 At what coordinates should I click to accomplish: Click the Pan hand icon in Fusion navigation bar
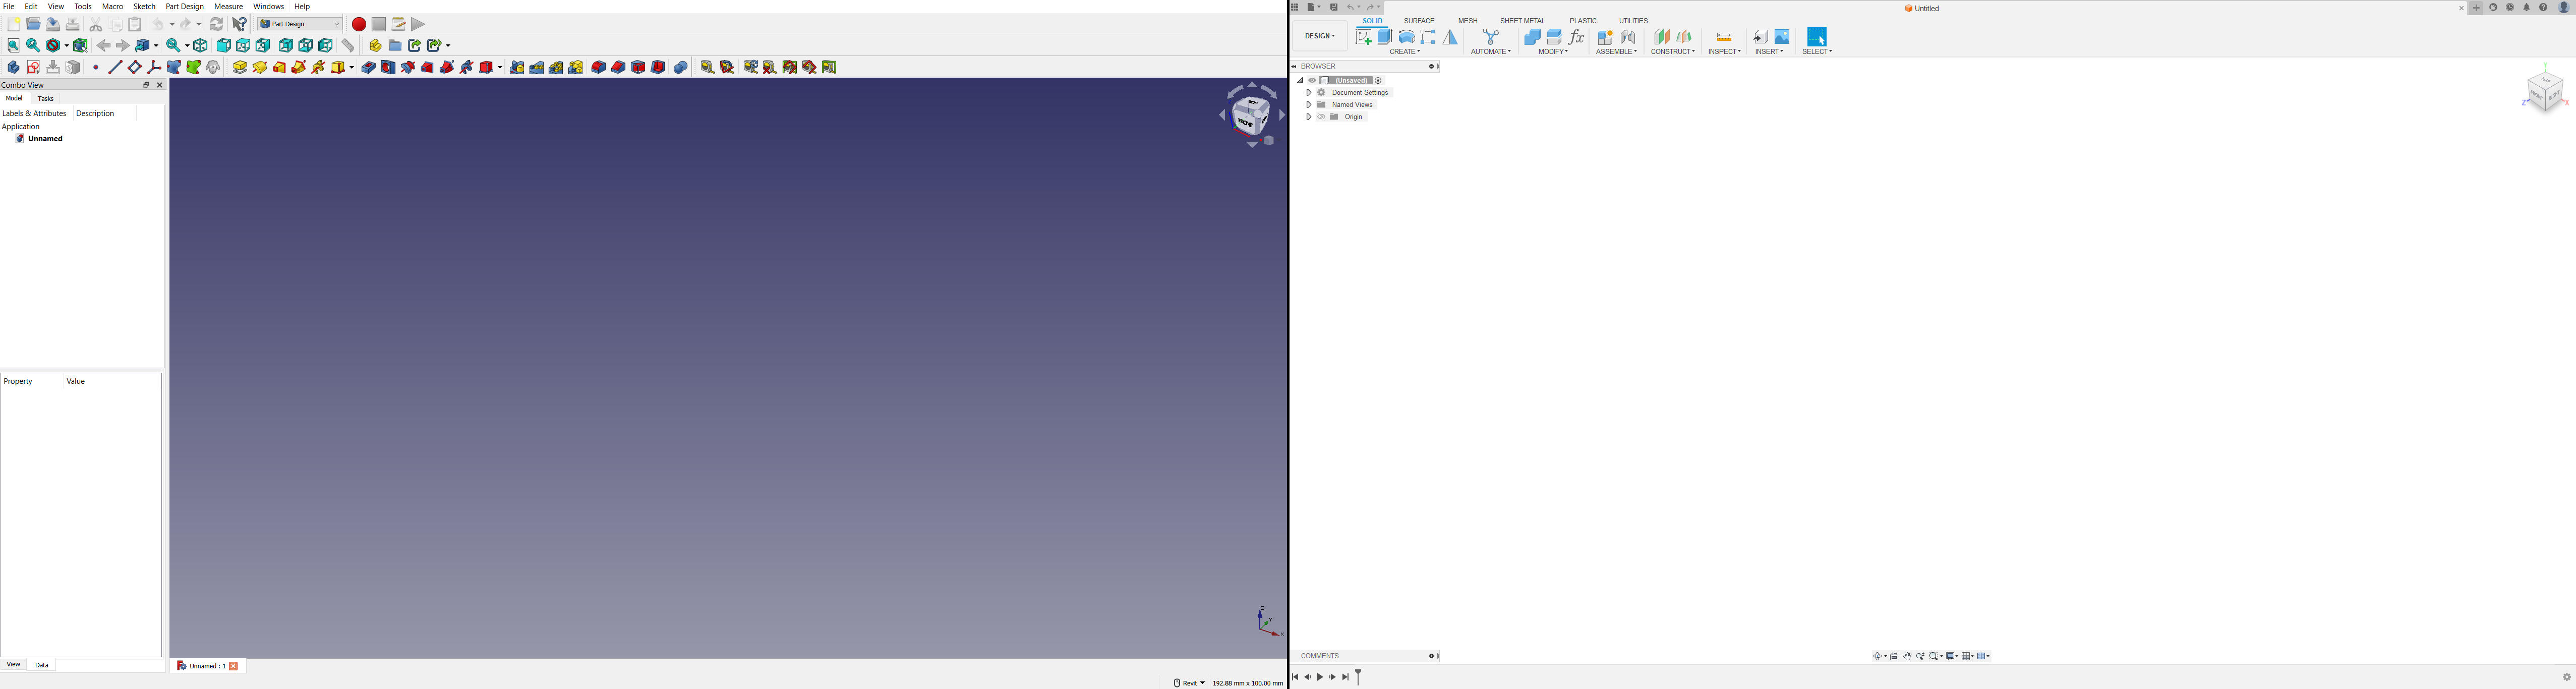pos(1908,657)
